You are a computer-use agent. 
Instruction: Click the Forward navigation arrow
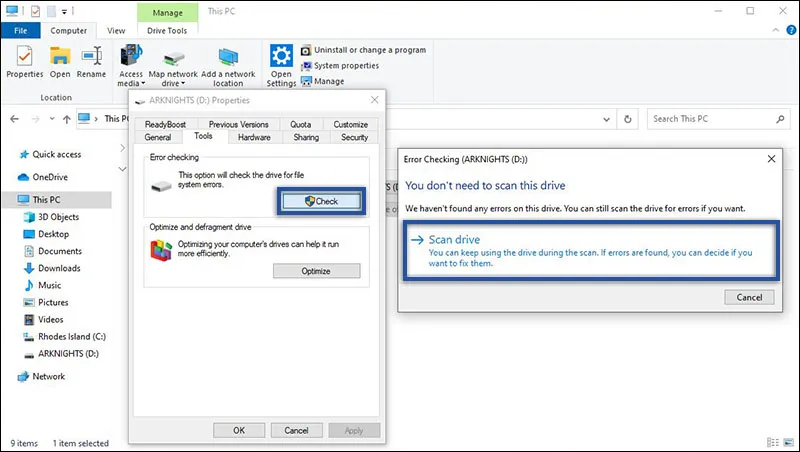coord(35,119)
